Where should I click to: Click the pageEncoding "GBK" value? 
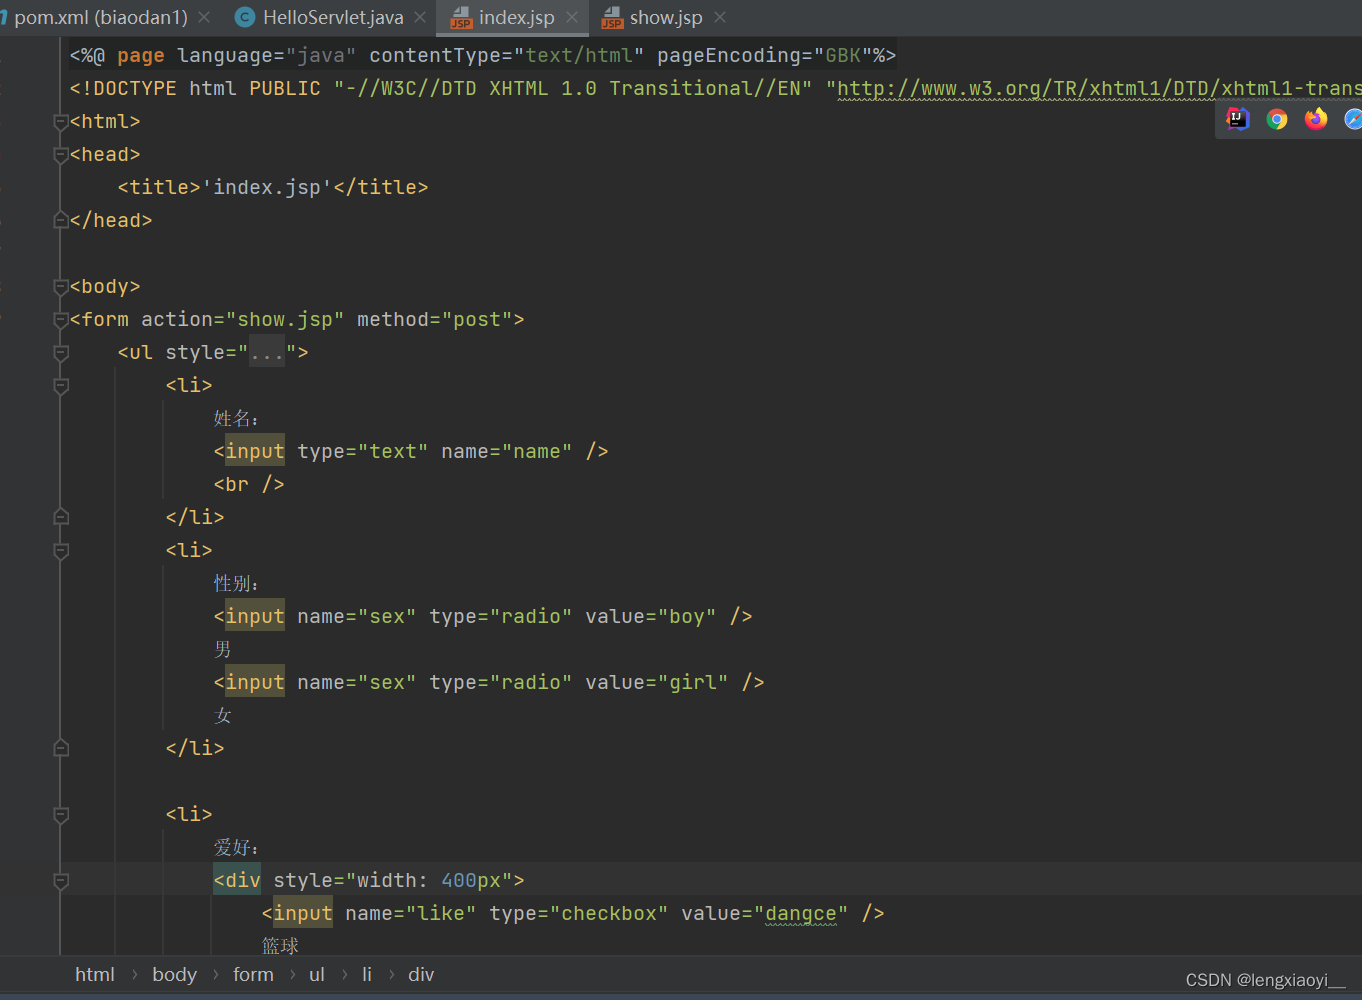pyautogui.click(x=843, y=55)
